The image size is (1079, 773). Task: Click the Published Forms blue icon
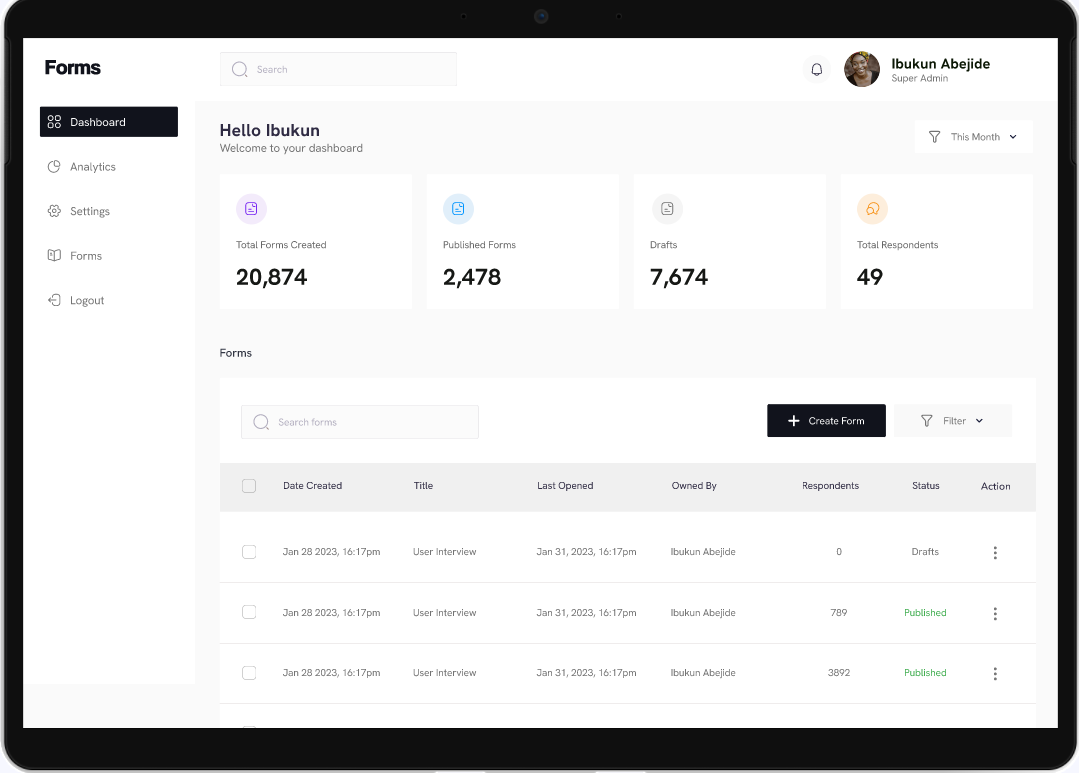coord(458,209)
